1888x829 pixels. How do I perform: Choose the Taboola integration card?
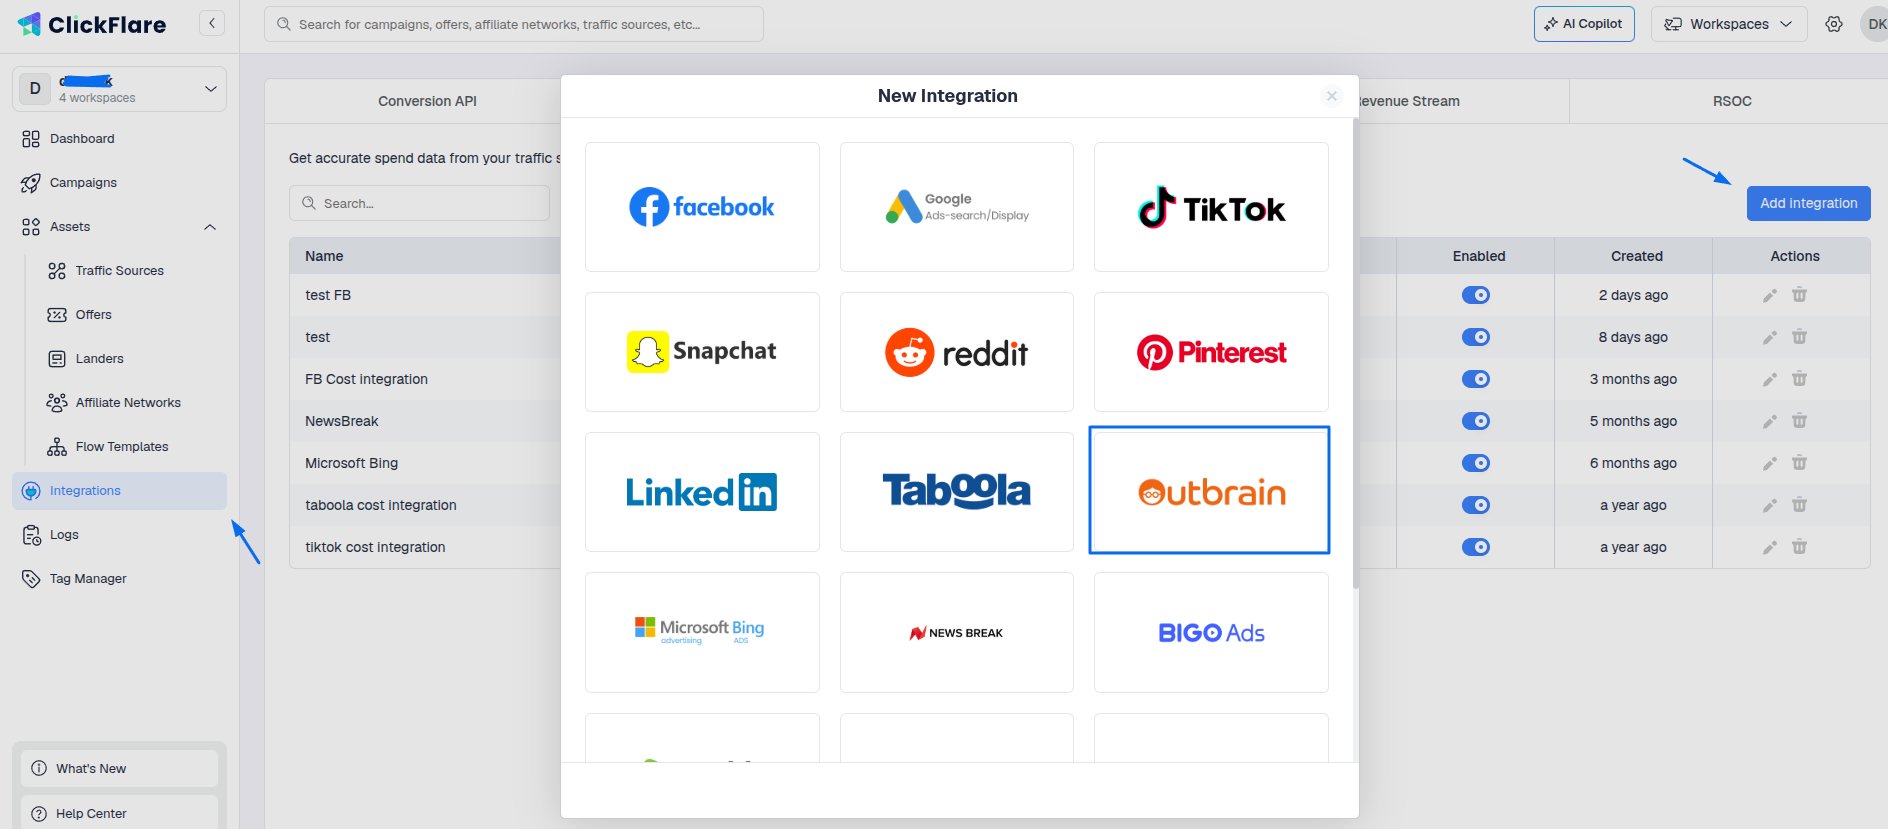[957, 492]
